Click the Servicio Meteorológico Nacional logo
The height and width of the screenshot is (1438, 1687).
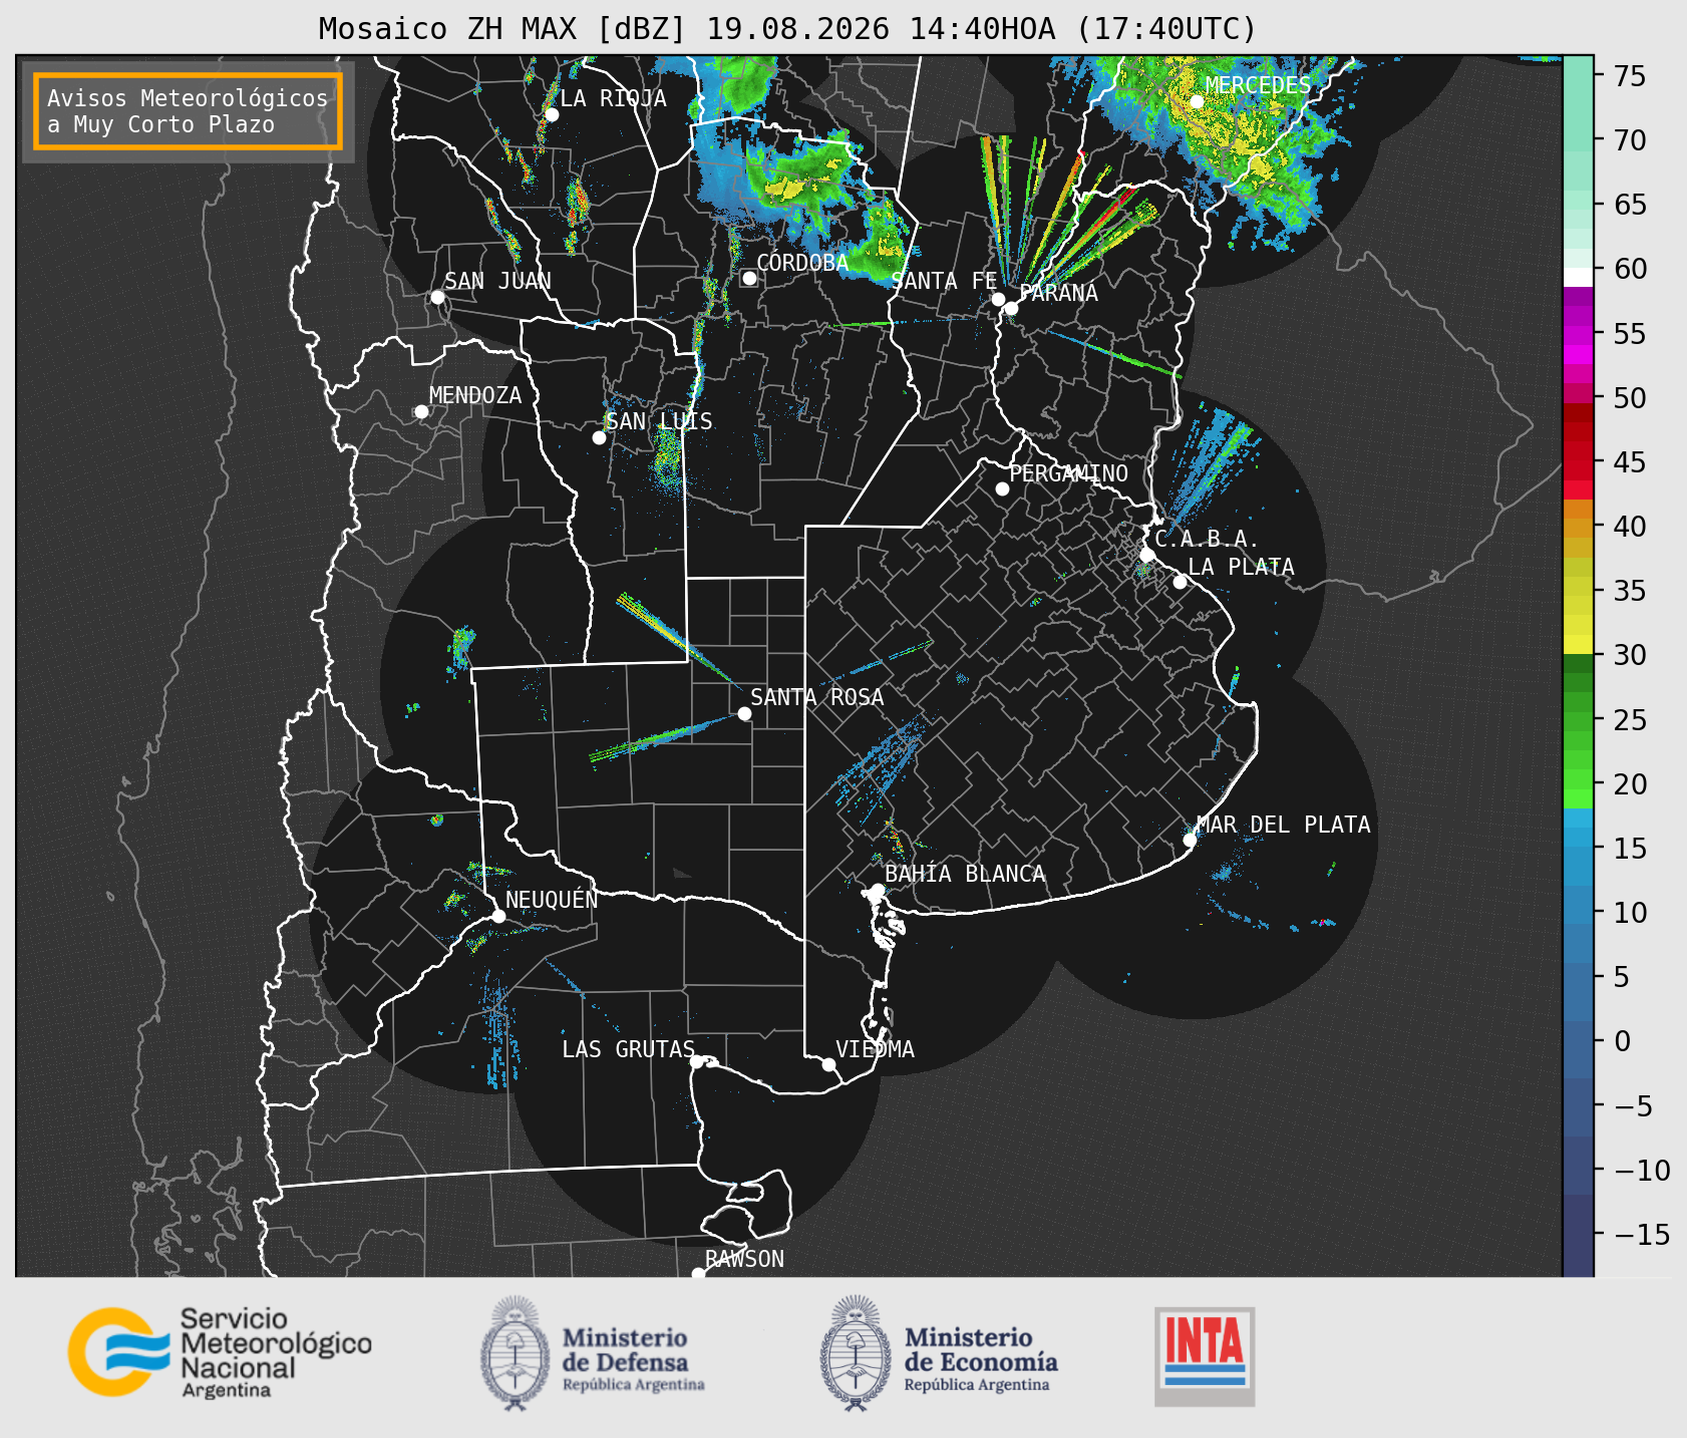pos(219,1352)
